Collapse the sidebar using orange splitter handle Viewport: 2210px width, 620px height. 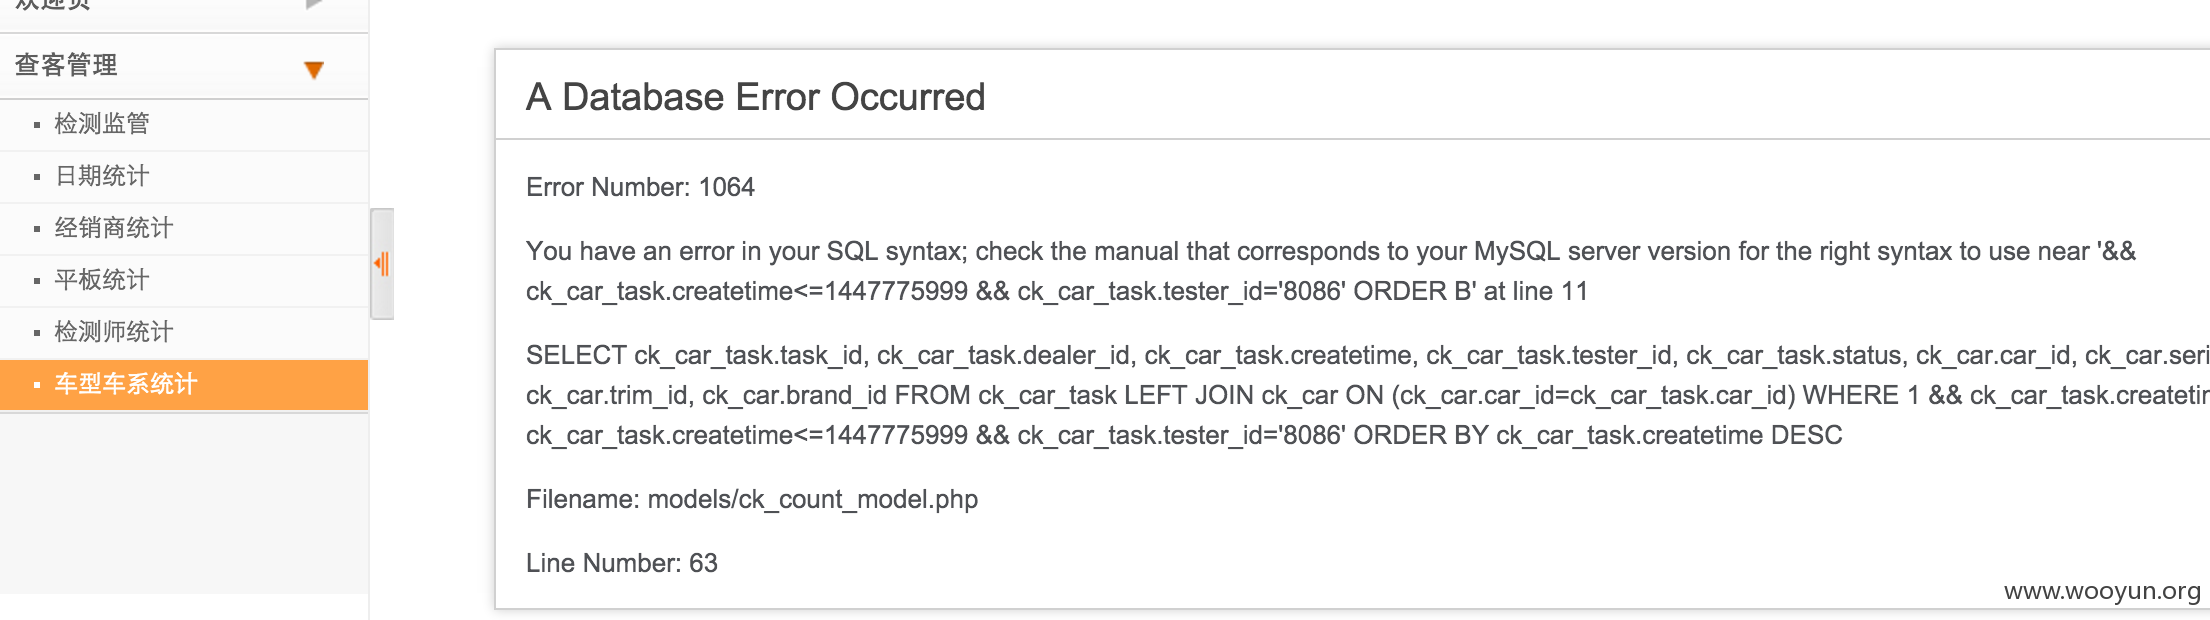382,264
